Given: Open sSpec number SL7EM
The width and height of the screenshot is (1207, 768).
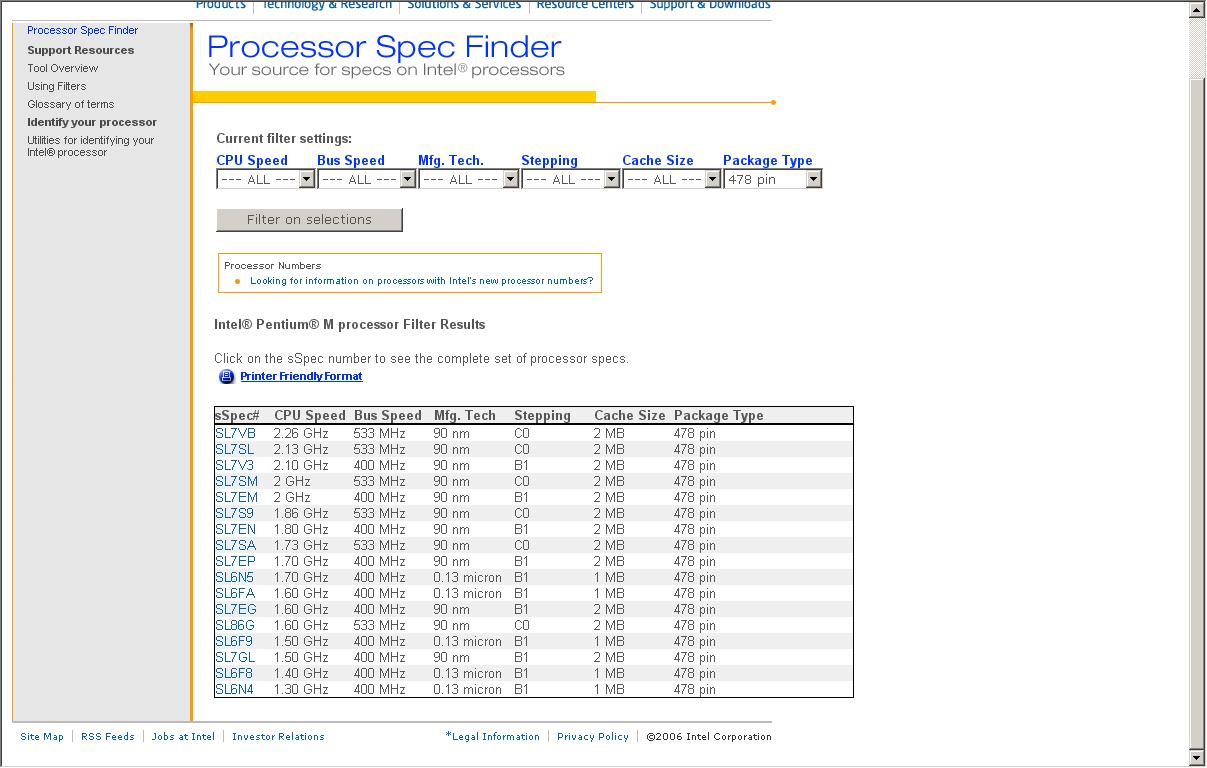Looking at the screenshot, I should pos(237,498).
